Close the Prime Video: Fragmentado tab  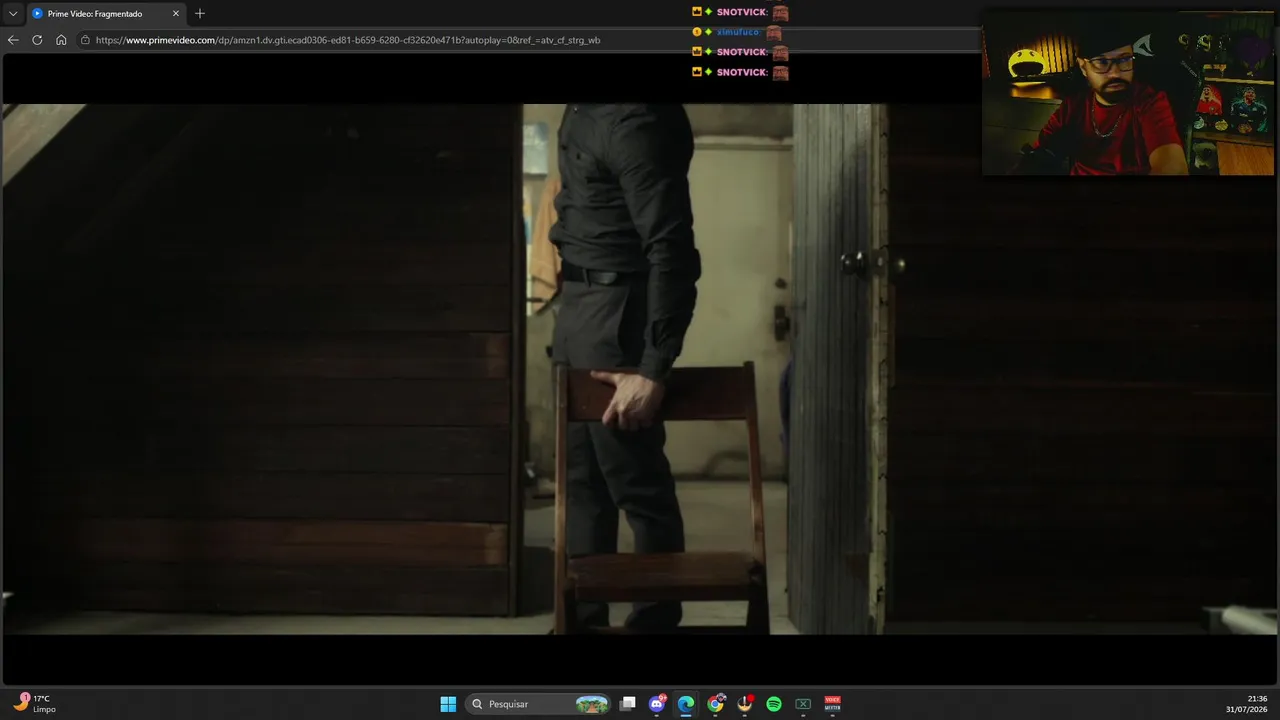click(176, 14)
